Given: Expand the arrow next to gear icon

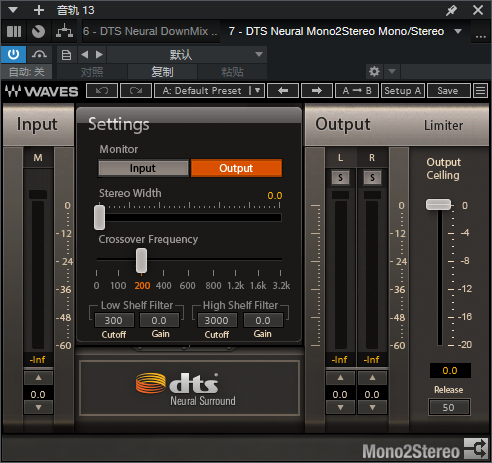Looking at the screenshot, I should pyautogui.click(x=392, y=71).
